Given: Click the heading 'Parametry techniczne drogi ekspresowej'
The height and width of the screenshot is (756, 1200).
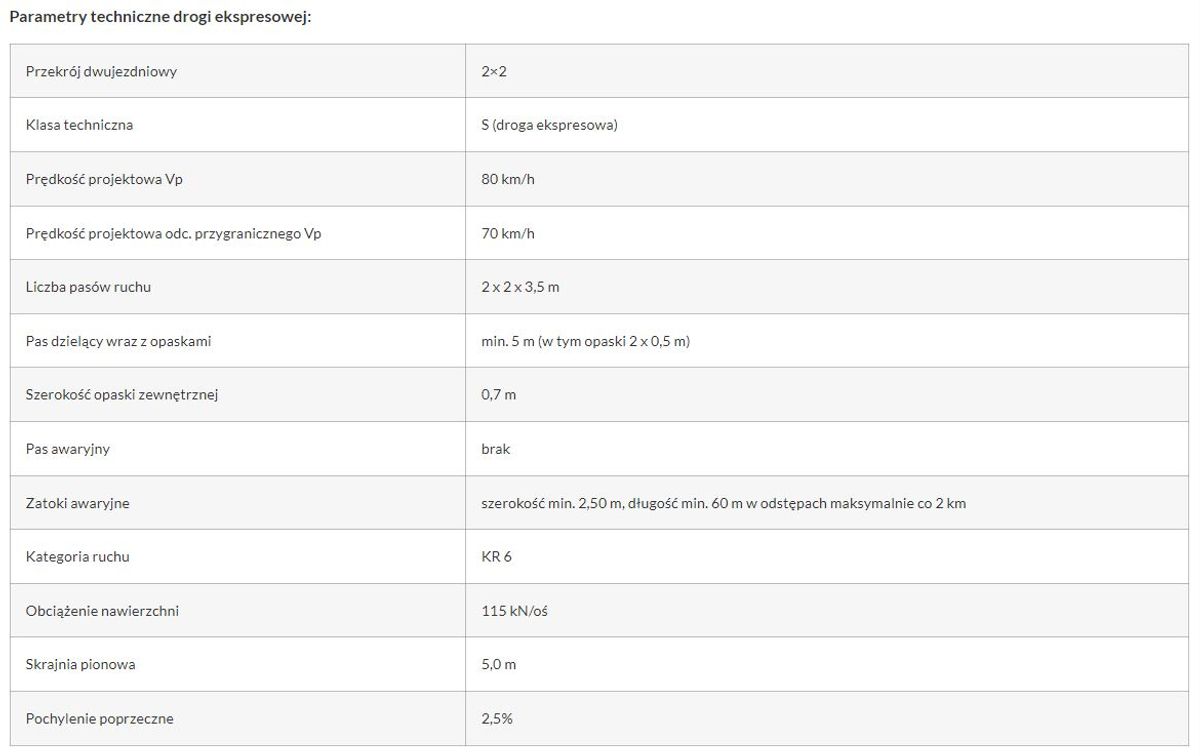Looking at the screenshot, I should pos(160,18).
